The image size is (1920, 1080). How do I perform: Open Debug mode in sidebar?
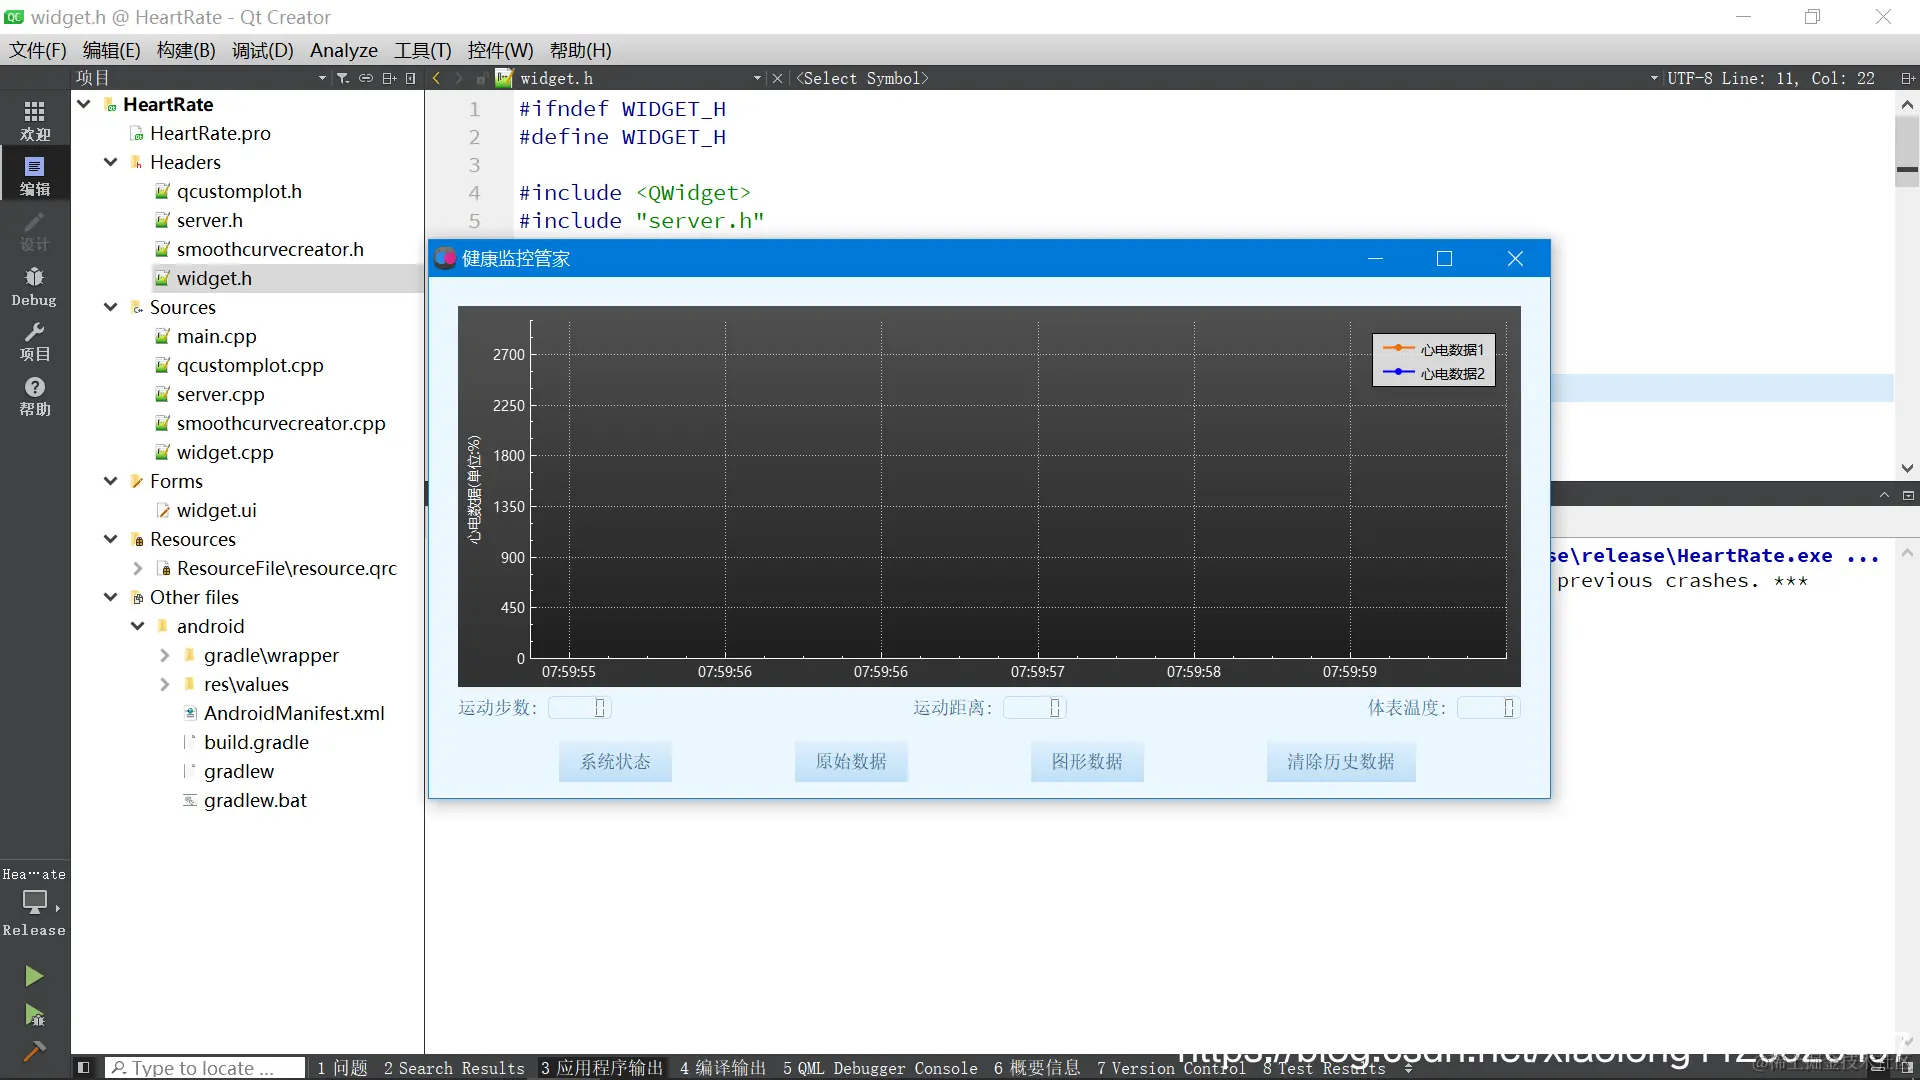[34, 285]
